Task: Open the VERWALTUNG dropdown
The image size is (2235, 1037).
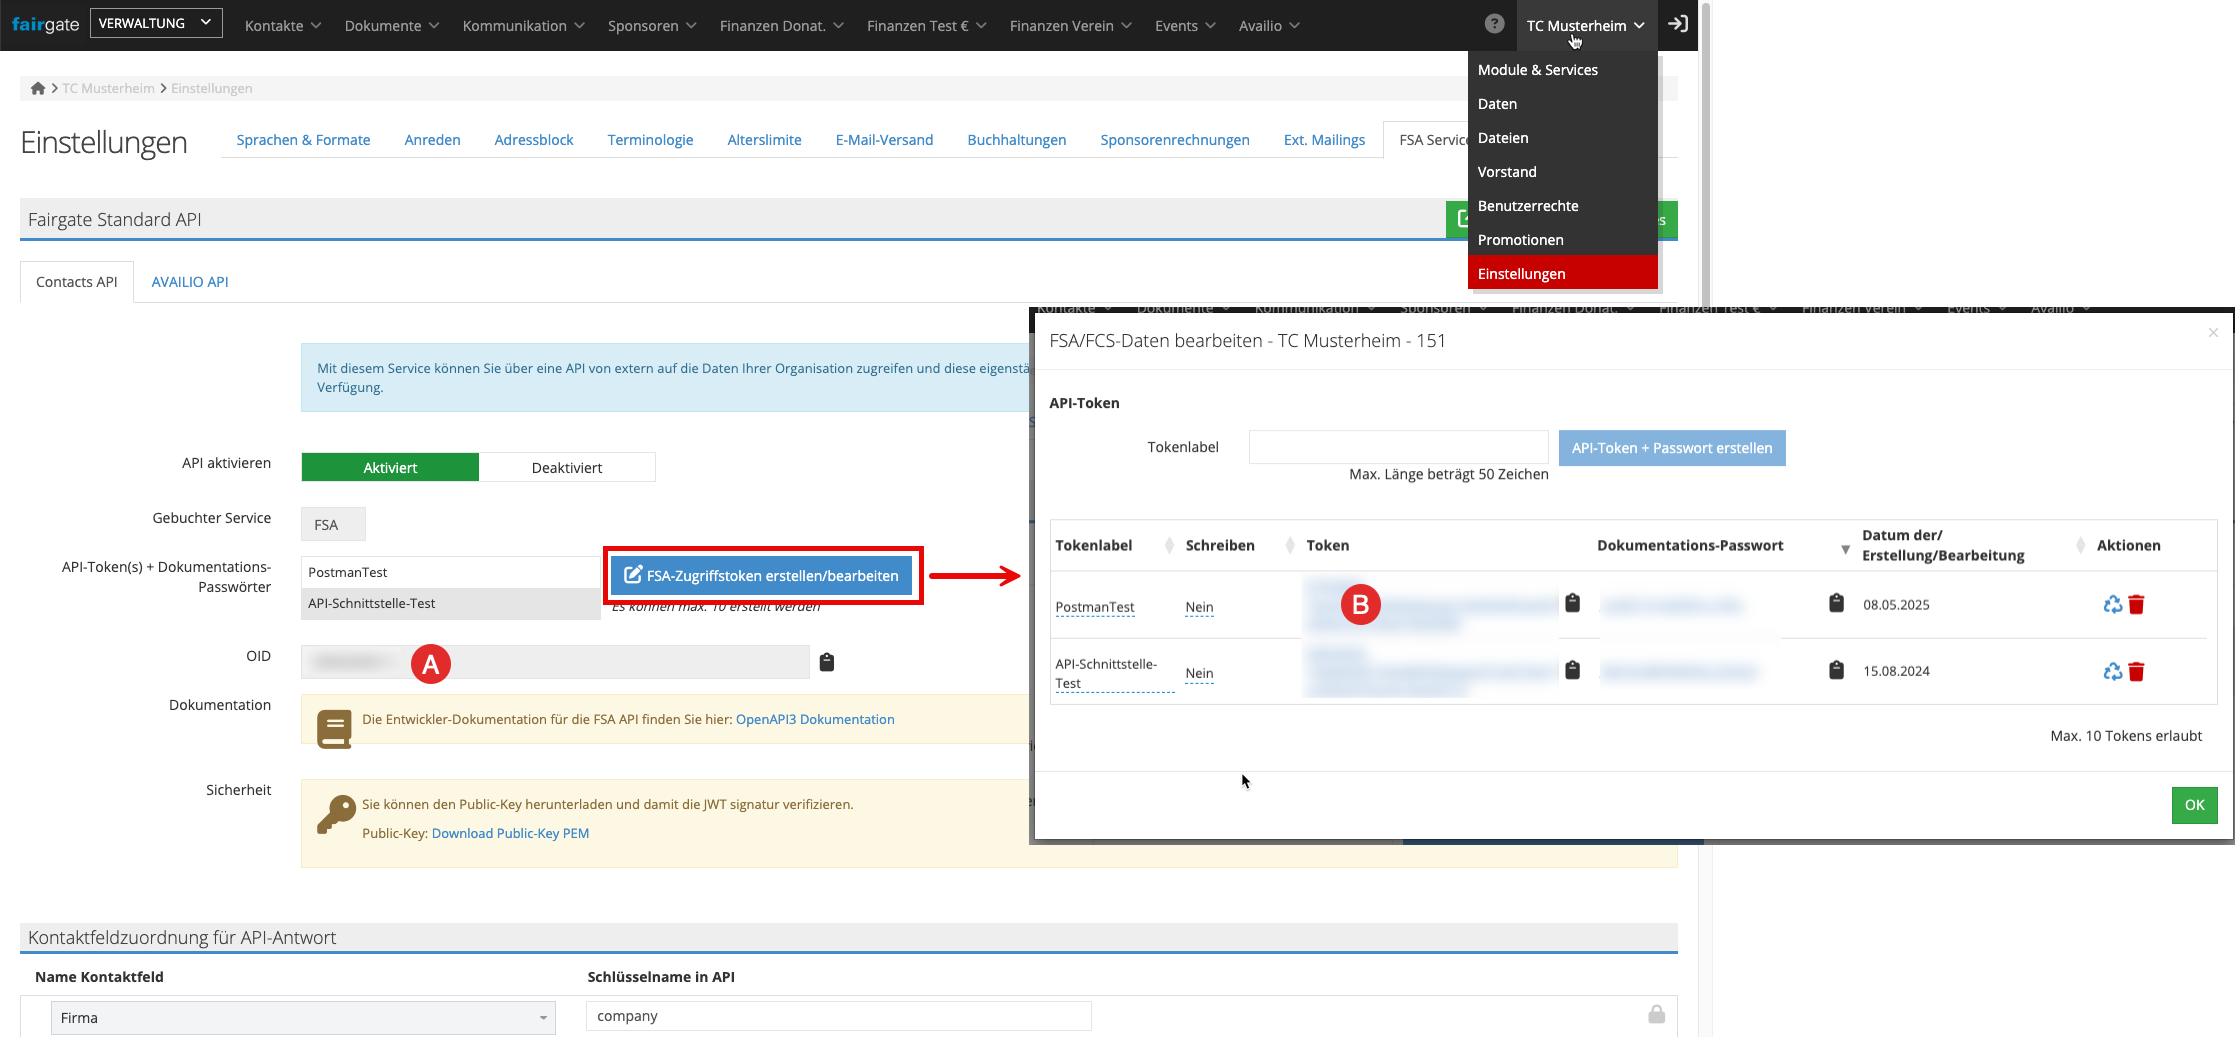Action: pos(156,23)
